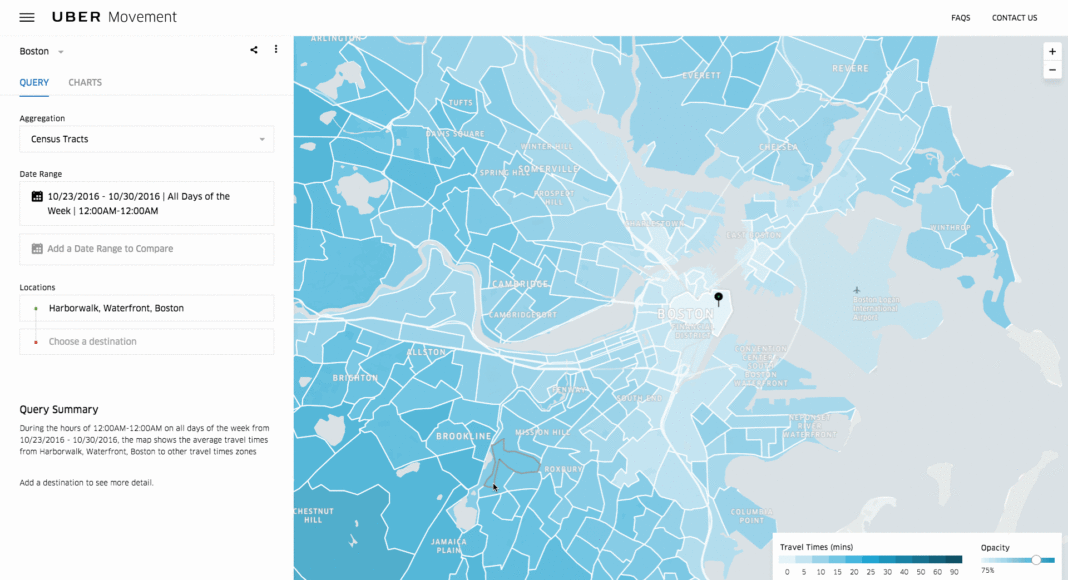Click the origin pin marker on map

tap(718, 298)
